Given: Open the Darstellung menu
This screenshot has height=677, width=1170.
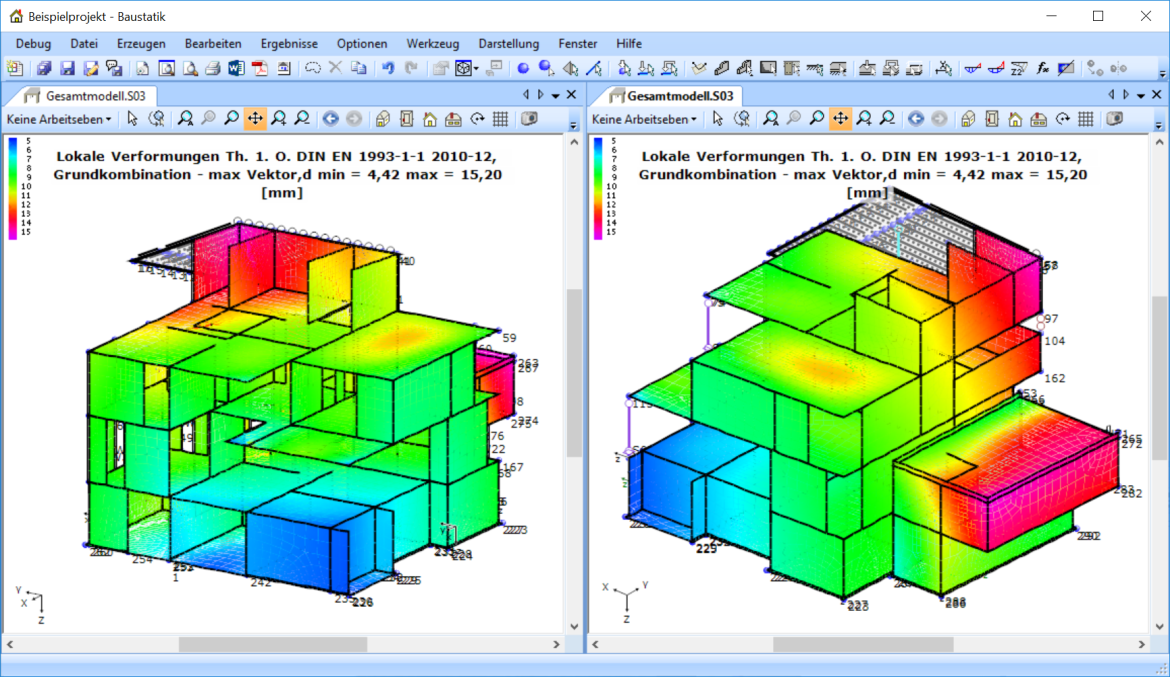Looking at the screenshot, I should click(508, 44).
